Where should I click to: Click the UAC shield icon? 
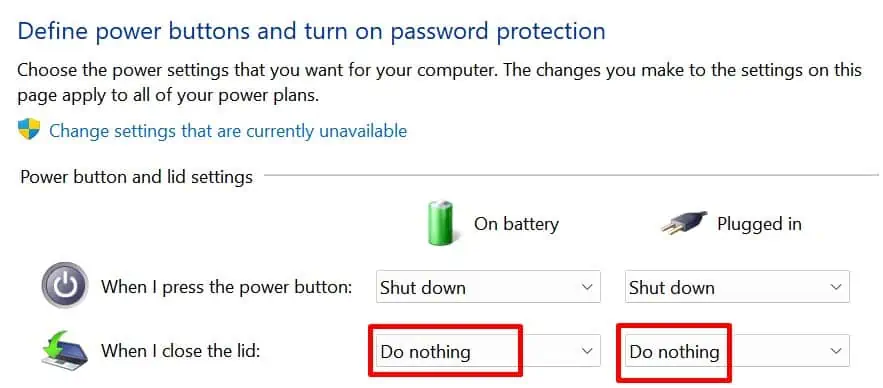click(x=29, y=130)
